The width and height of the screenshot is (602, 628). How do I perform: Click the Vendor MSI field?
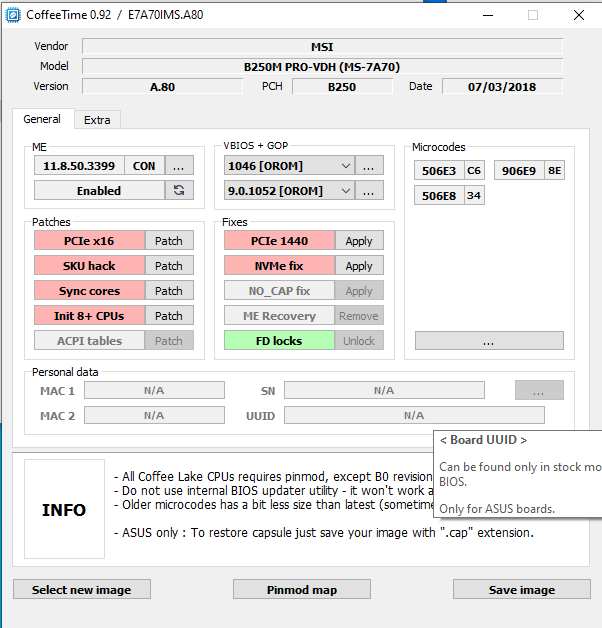click(322, 46)
